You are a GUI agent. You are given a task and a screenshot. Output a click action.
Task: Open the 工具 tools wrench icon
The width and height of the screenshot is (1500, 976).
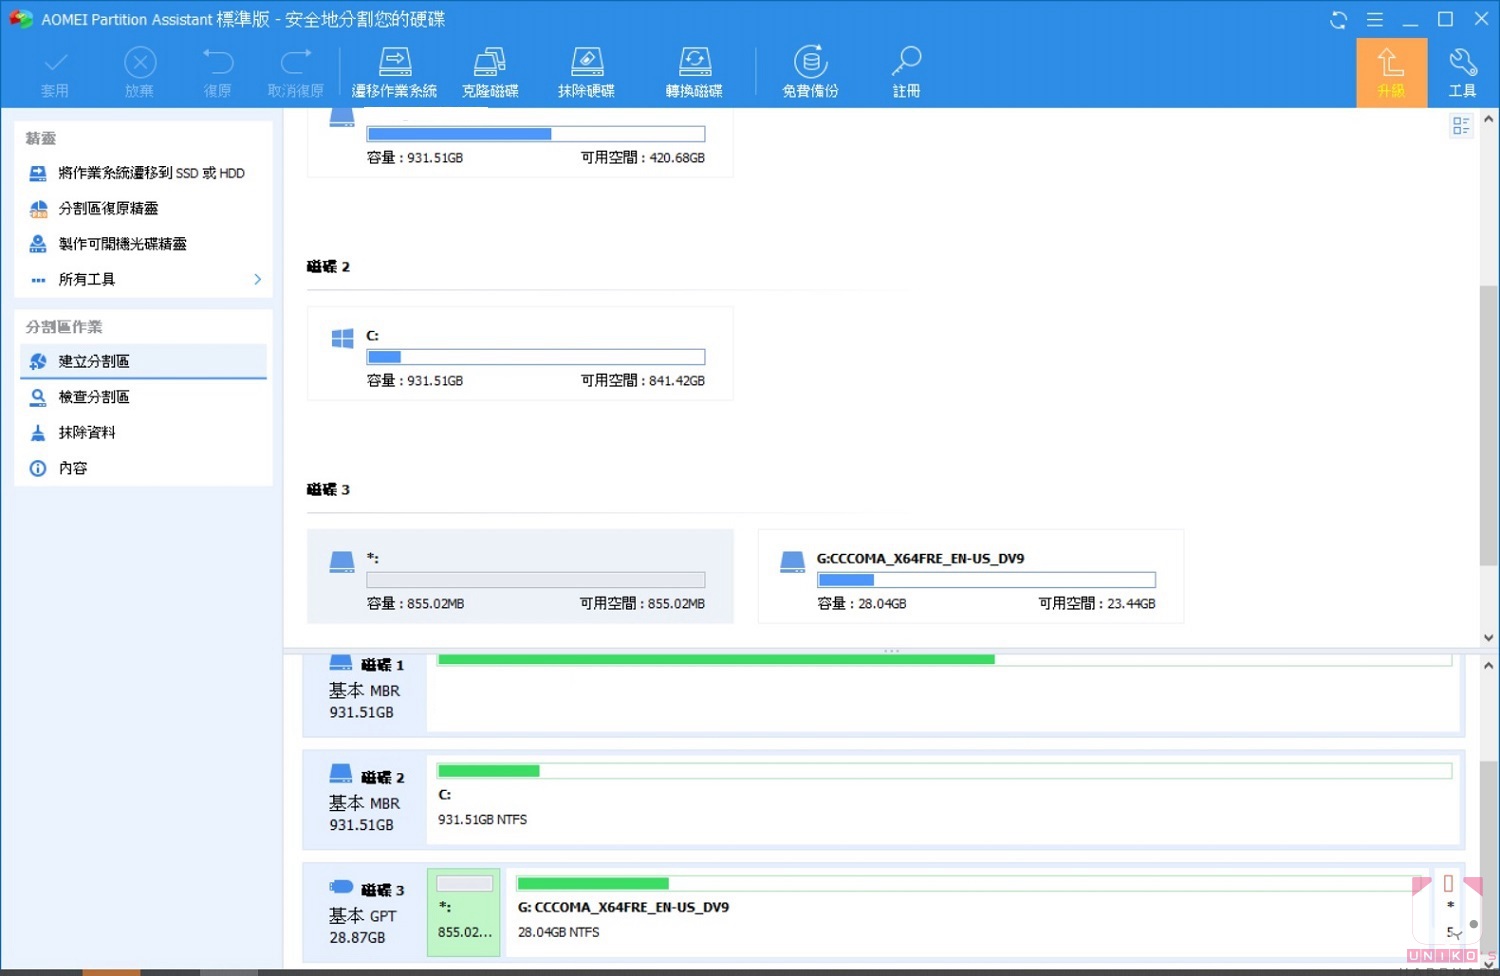pyautogui.click(x=1462, y=72)
